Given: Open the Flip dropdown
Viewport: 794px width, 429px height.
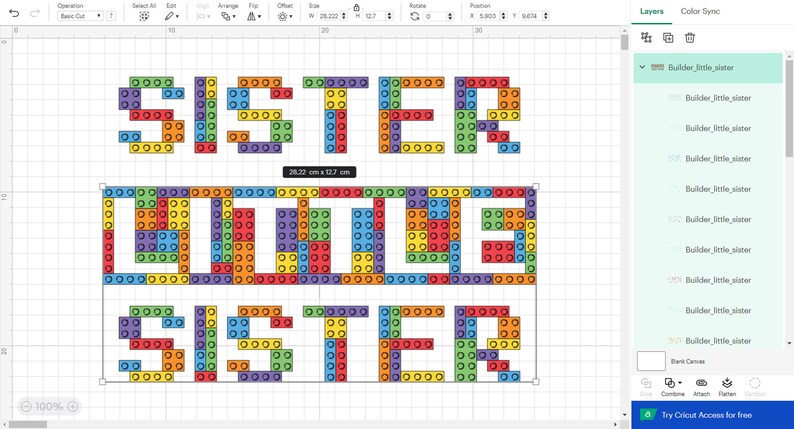Looking at the screenshot, I should [x=254, y=16].
